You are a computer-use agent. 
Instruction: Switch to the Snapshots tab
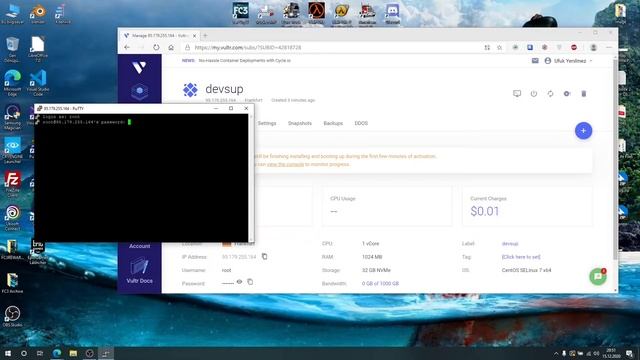(300, 123)
